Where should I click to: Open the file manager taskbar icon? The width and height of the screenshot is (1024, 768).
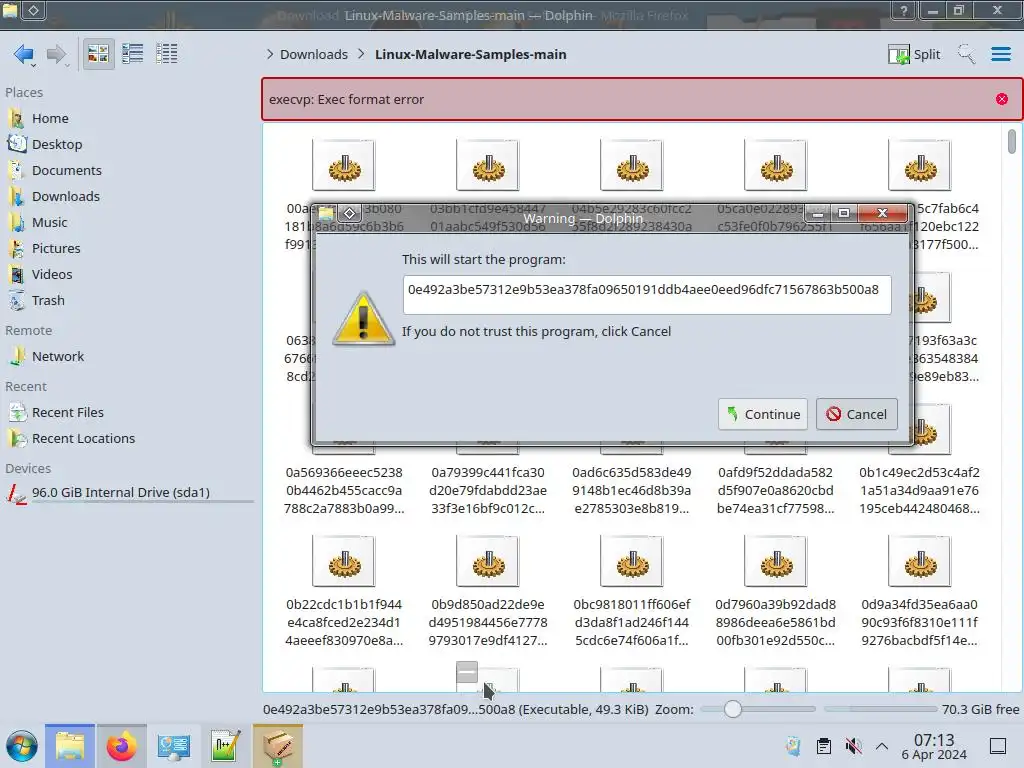pyautogui.click(x=70, y=746)
